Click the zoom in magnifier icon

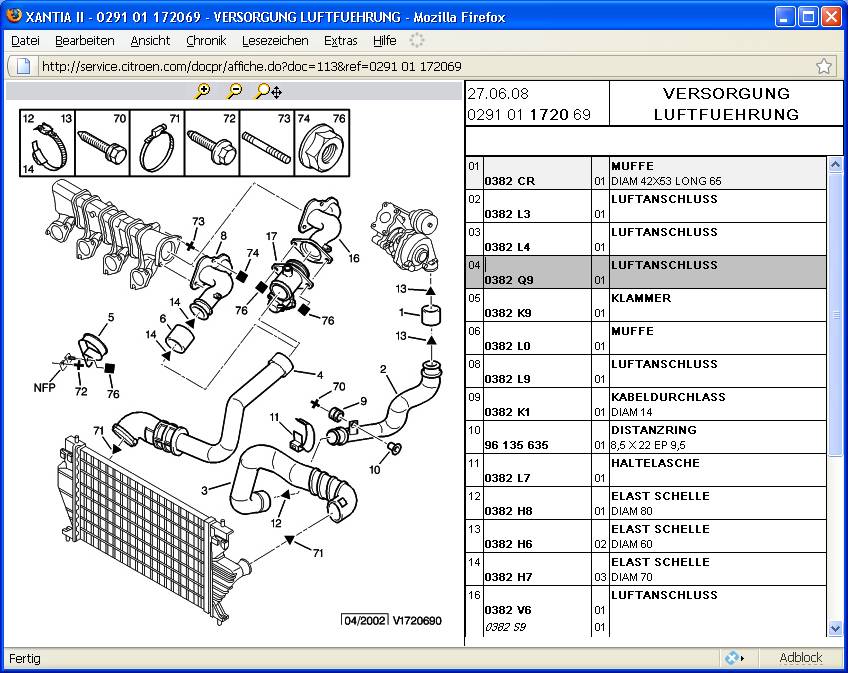(203, 91)
